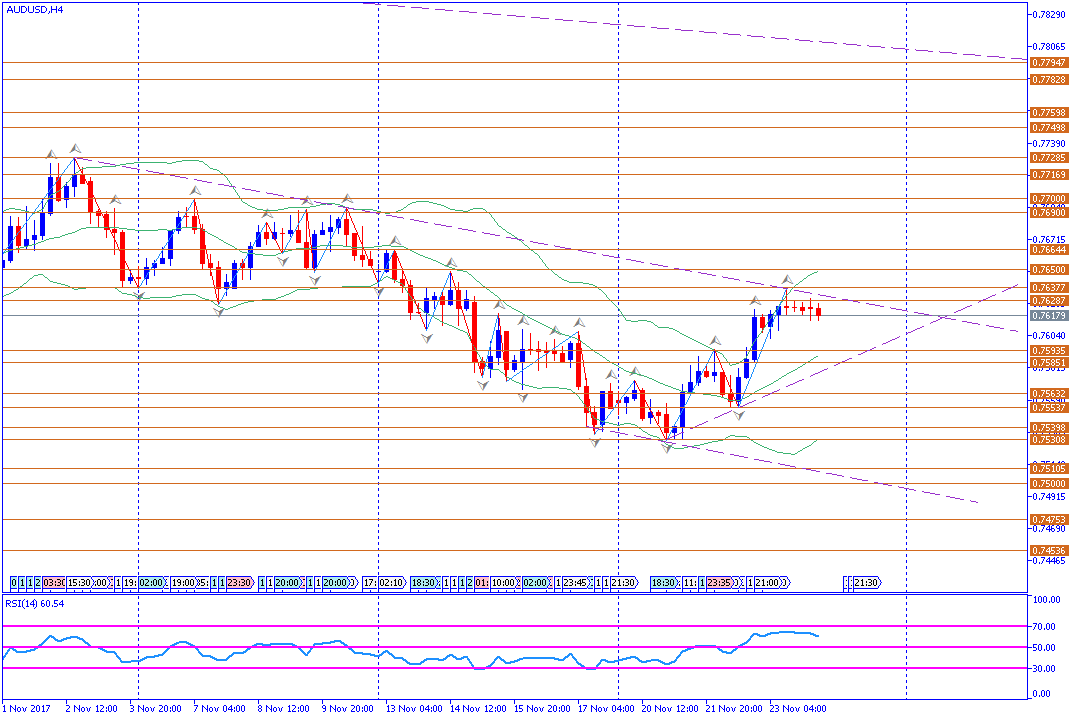1080x720 pixels.
Task: Click the 0.77828 level label
Action: click(1049, 80)
